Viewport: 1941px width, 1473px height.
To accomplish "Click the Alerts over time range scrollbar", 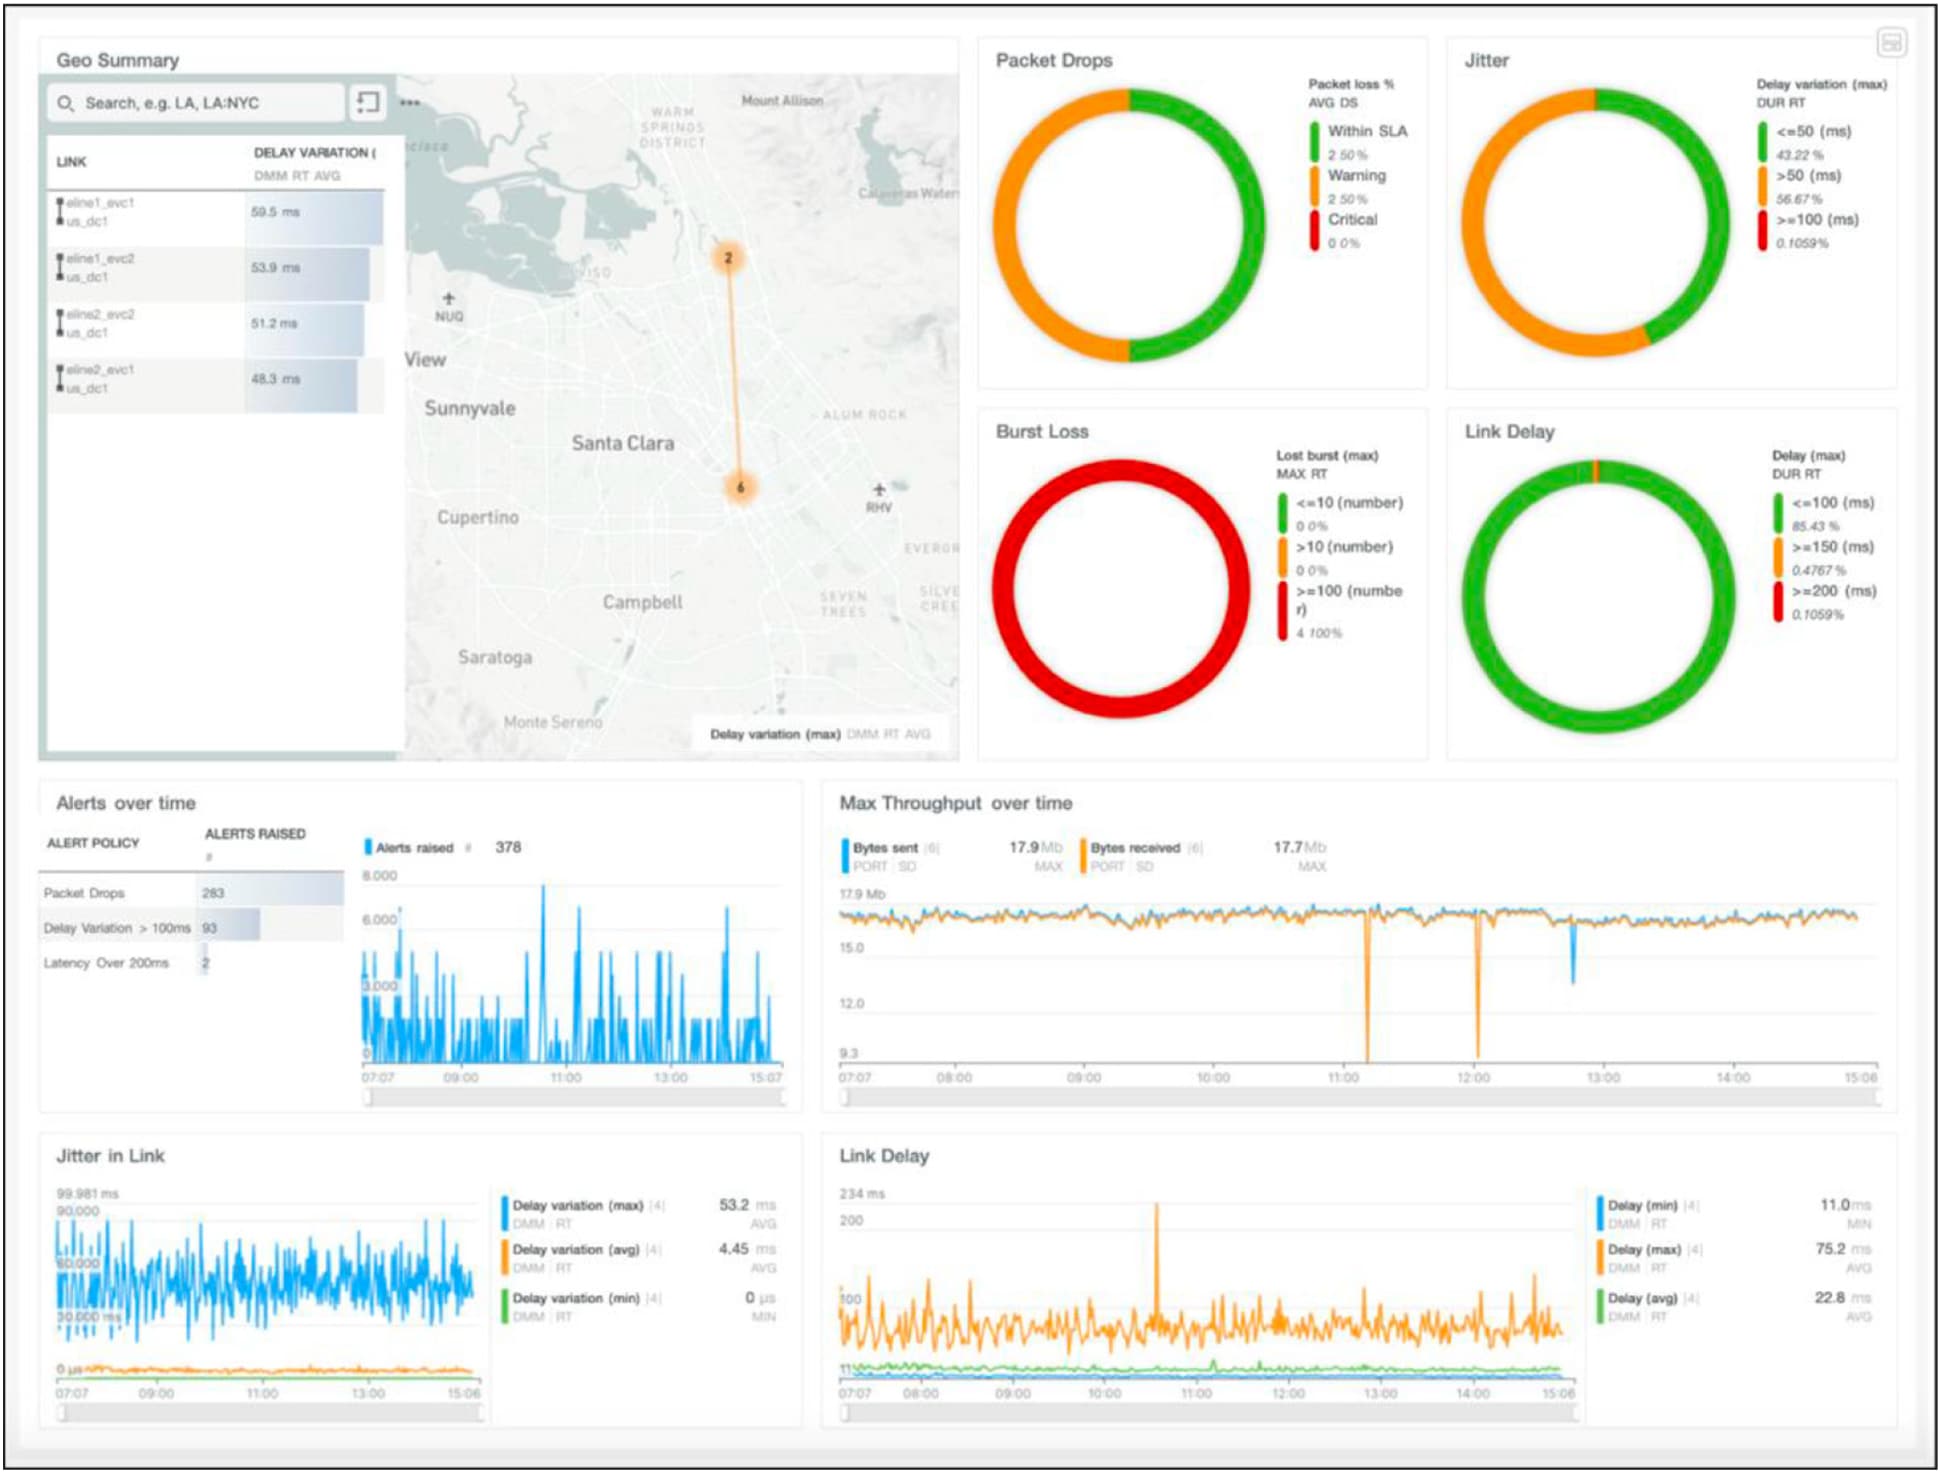I will [573, 1098].
